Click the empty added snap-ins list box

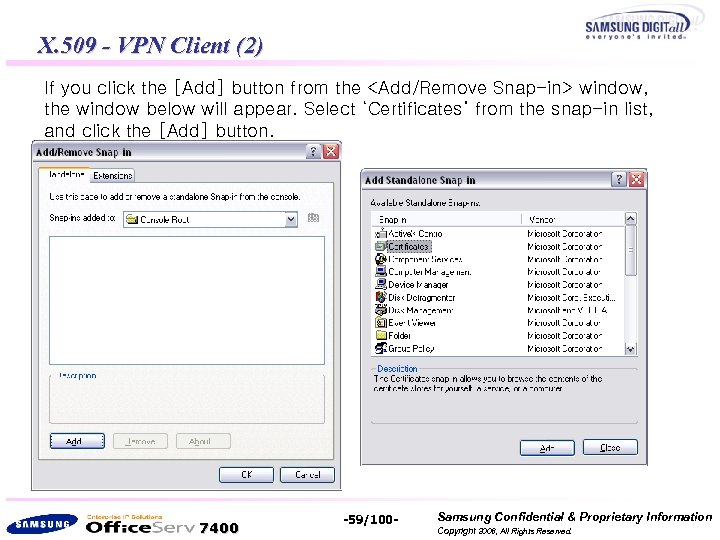coord(187,300)
